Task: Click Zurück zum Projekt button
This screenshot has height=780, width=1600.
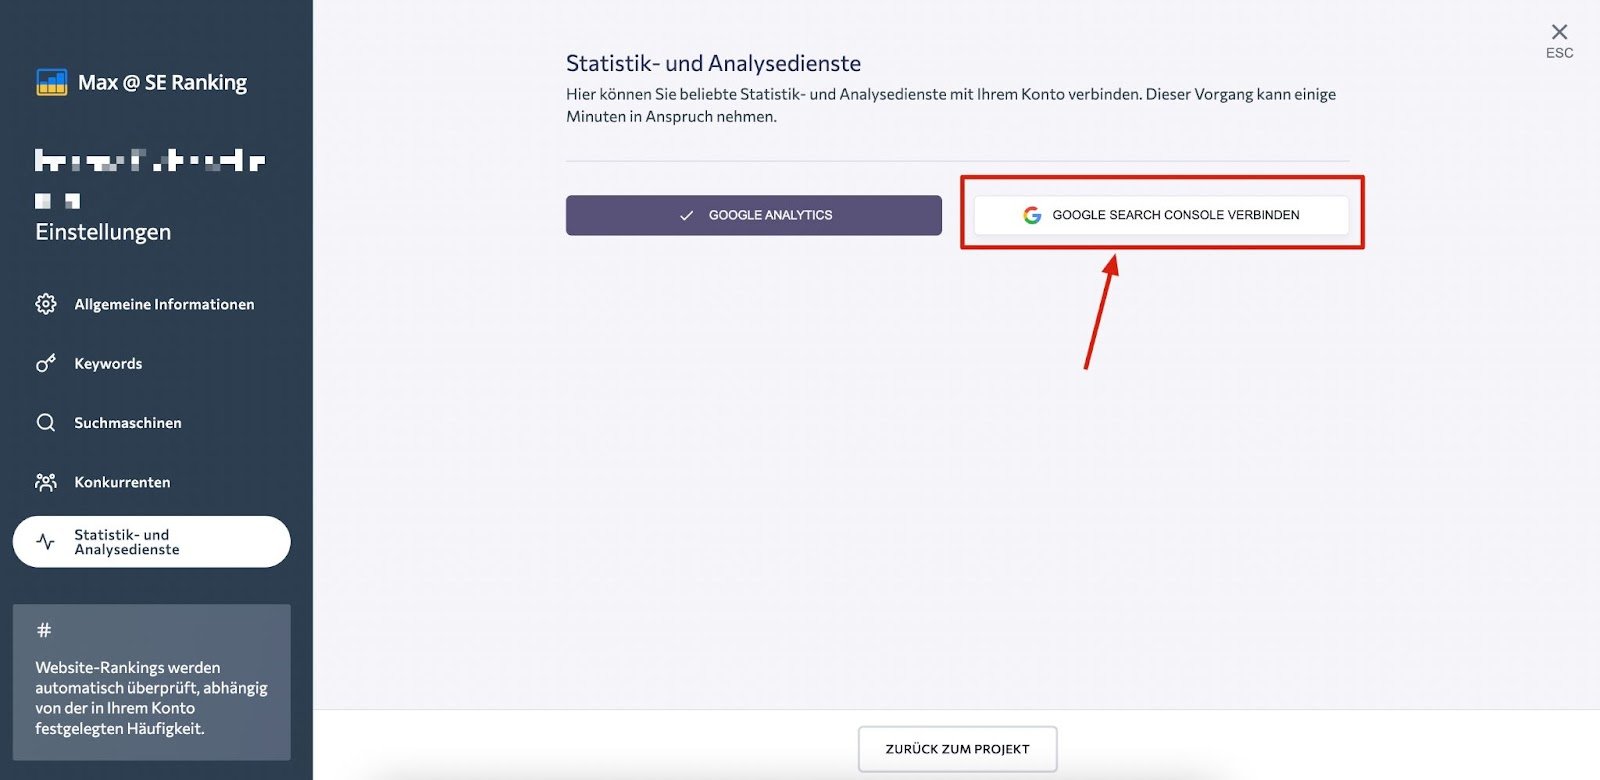Action: (957, 749)
